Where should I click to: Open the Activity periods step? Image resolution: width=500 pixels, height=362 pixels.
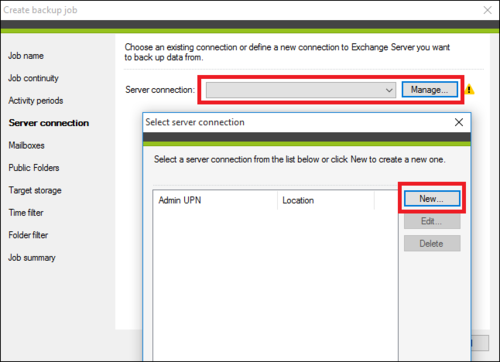tap(36, 100)
